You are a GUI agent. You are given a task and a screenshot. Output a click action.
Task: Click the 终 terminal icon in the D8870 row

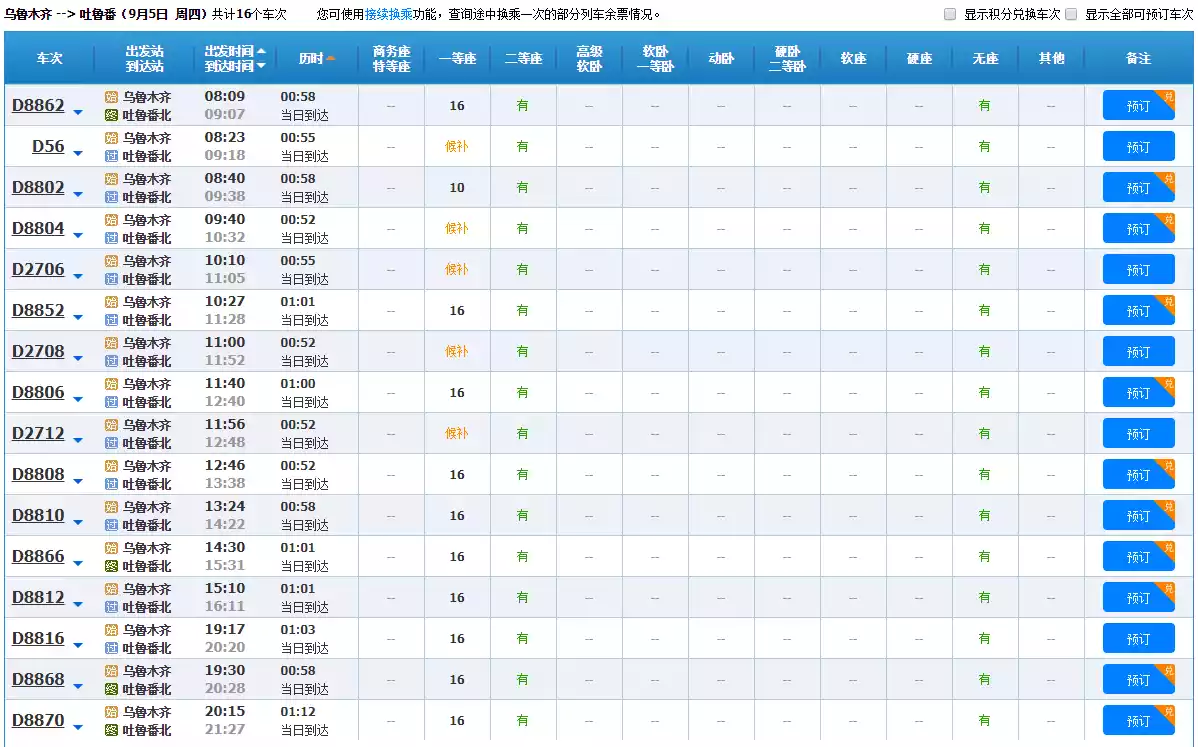coord(112,730)
